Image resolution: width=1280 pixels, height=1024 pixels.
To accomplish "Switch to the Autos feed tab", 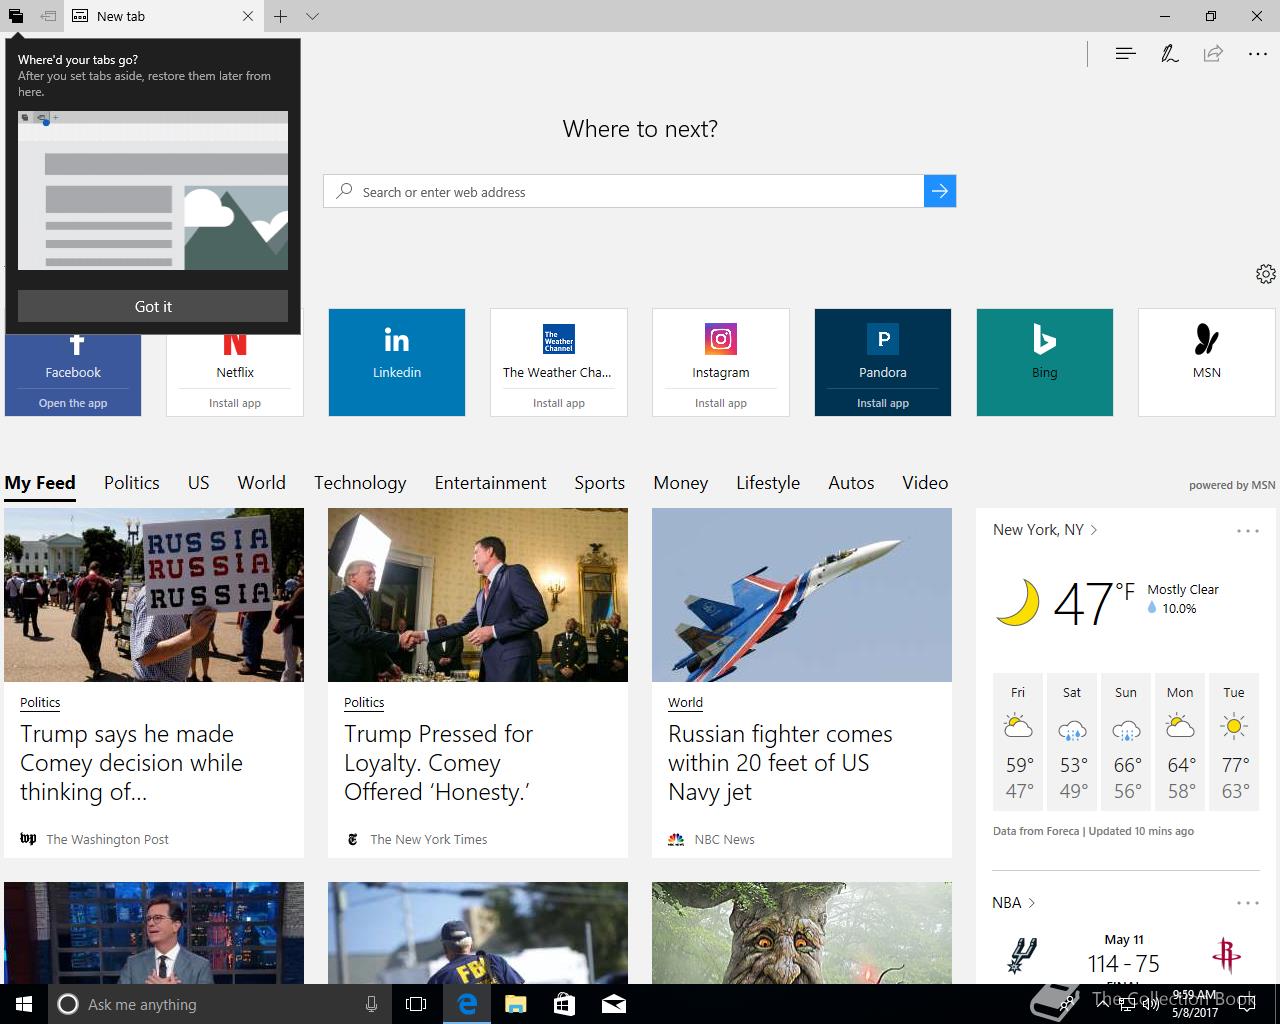I will pos(851,483).
